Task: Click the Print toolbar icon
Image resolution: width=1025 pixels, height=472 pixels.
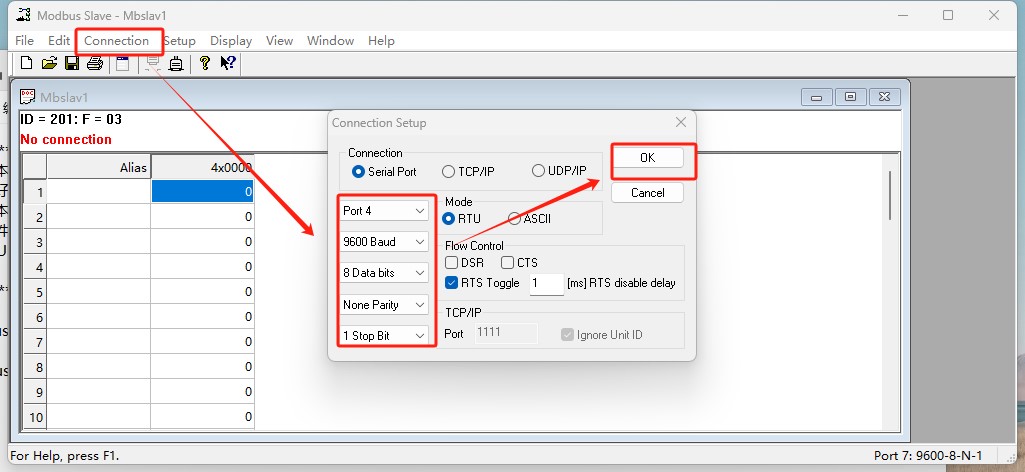Action: click(x=95, y=63)
